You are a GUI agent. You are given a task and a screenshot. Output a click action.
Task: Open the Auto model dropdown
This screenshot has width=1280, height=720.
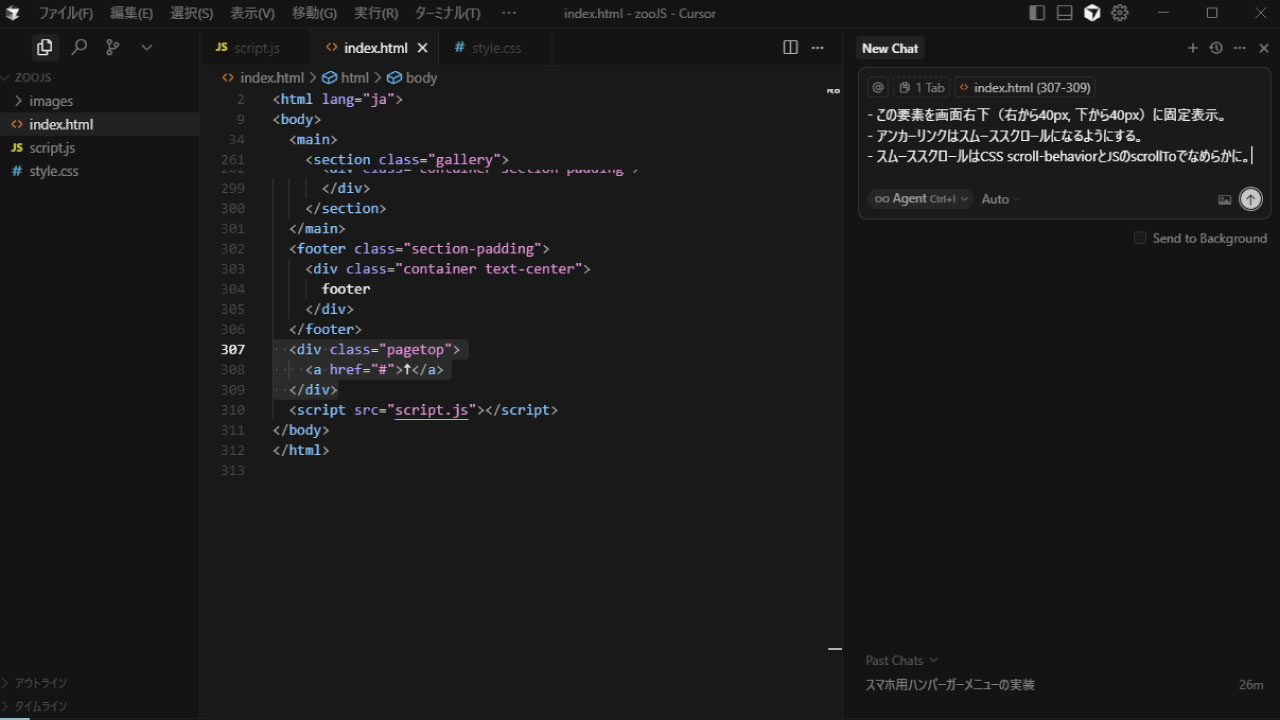pyautogui.click(x=1000, y=199)
